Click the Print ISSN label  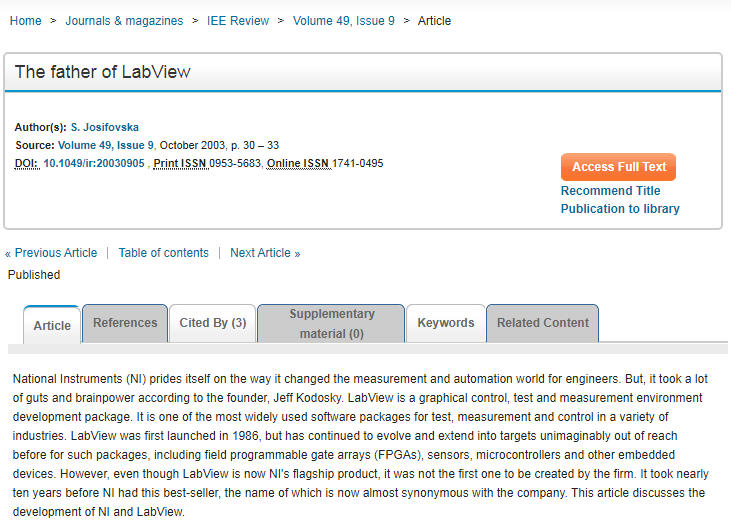click(180, 164)
